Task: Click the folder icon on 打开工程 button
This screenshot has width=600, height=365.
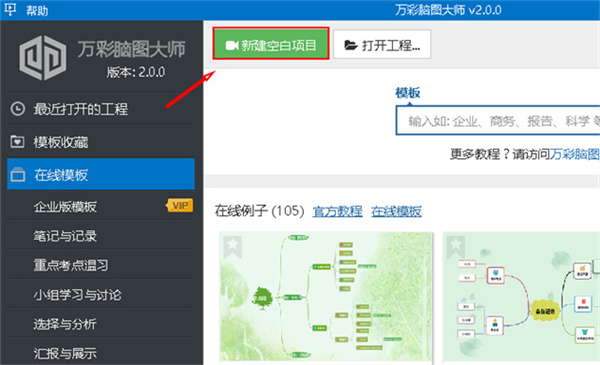Action: tap(350, 45)
